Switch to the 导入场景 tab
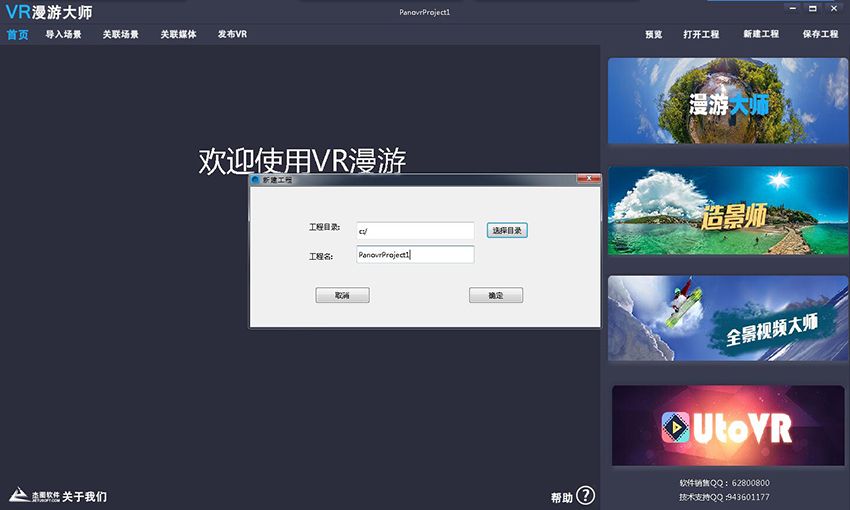Image resolution: width=850 pixels, height=510 pixels. (64, 34)
